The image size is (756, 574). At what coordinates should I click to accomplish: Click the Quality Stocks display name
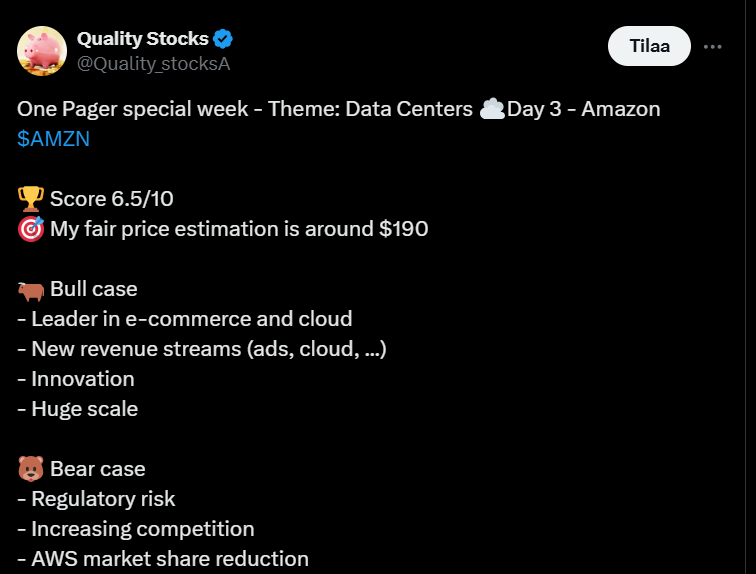tap(143, 39)
